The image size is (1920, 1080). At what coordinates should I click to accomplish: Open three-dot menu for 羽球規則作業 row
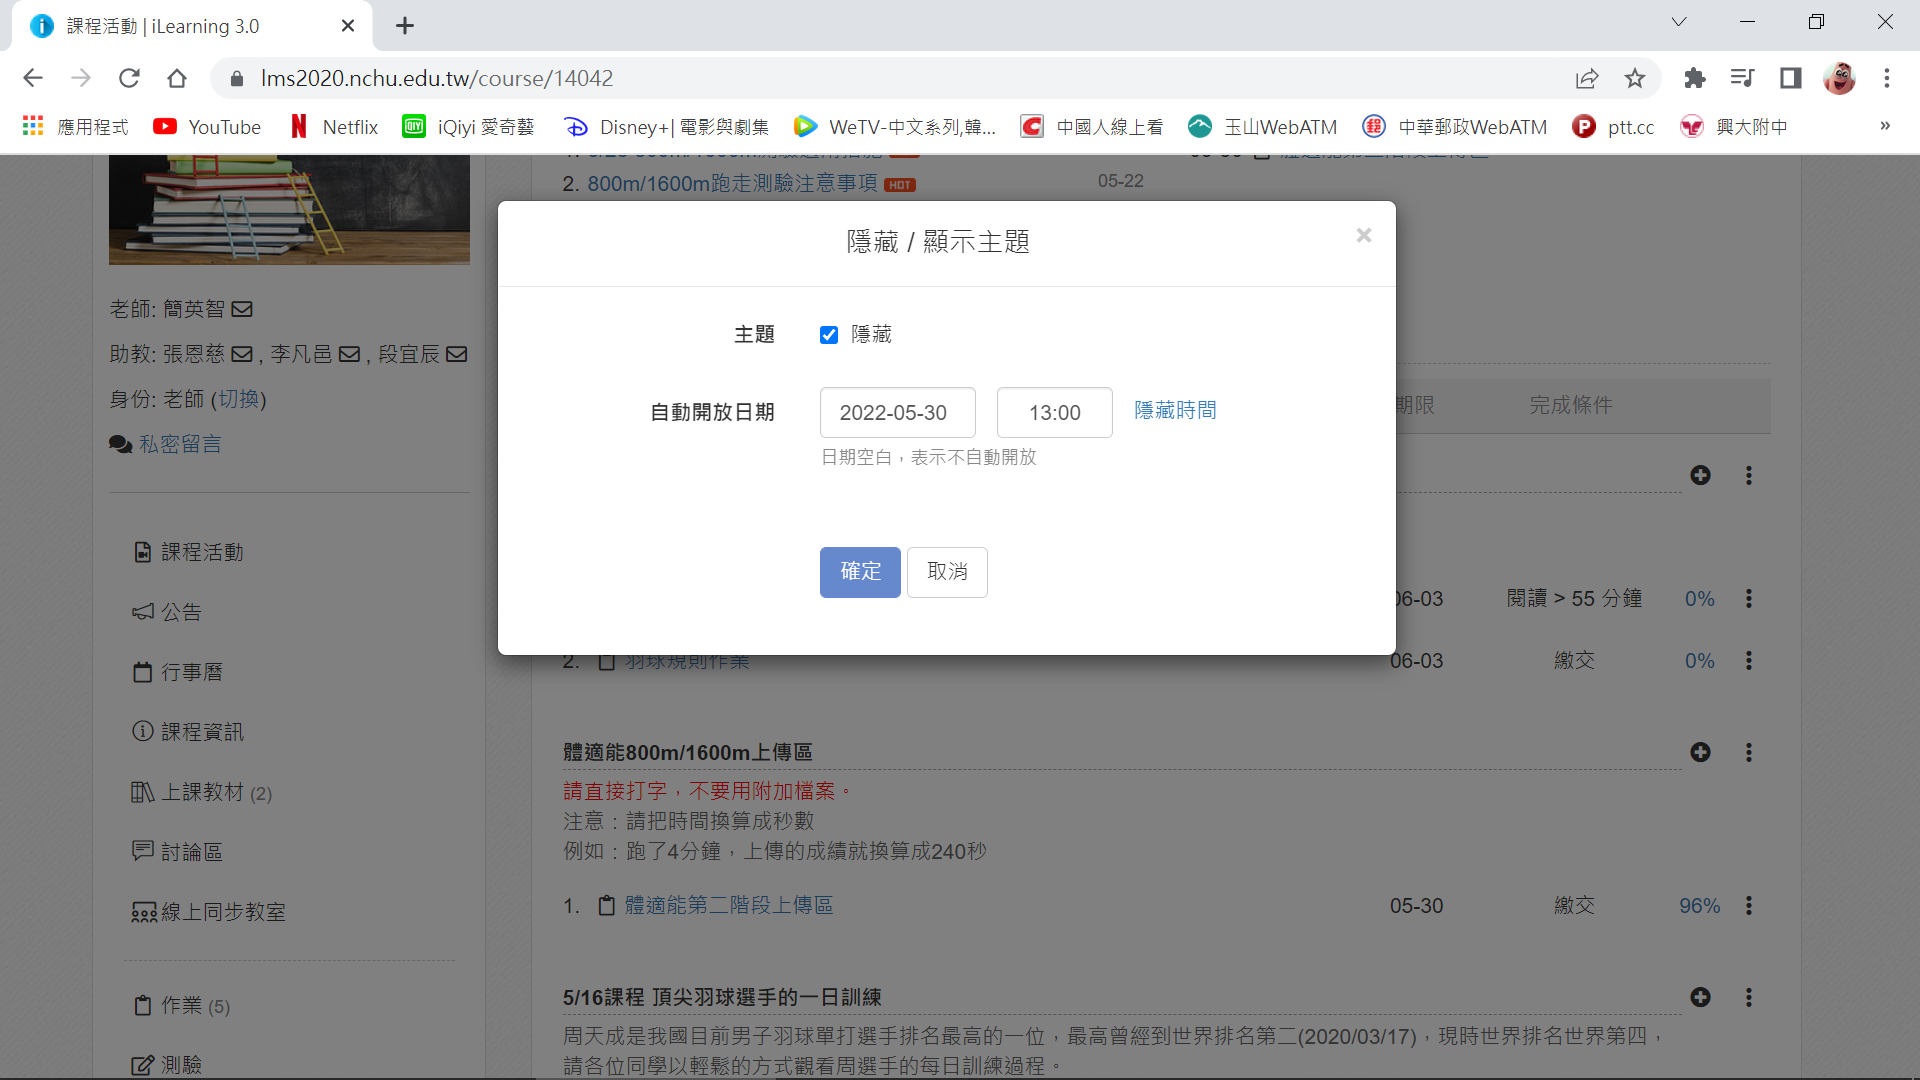[1749, 660]
